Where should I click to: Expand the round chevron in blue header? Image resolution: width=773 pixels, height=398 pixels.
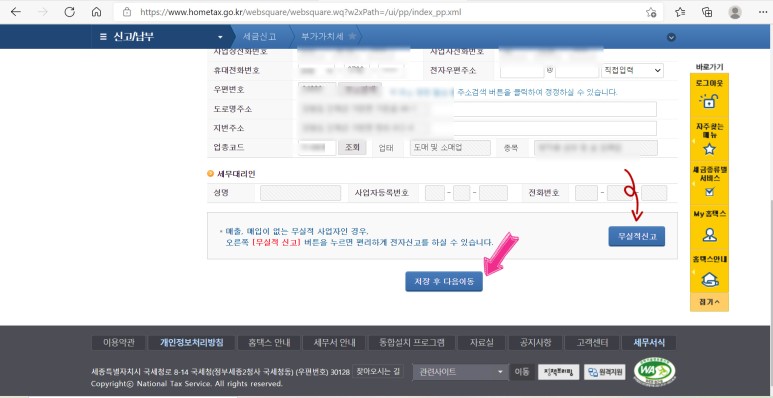coord(671,37)
